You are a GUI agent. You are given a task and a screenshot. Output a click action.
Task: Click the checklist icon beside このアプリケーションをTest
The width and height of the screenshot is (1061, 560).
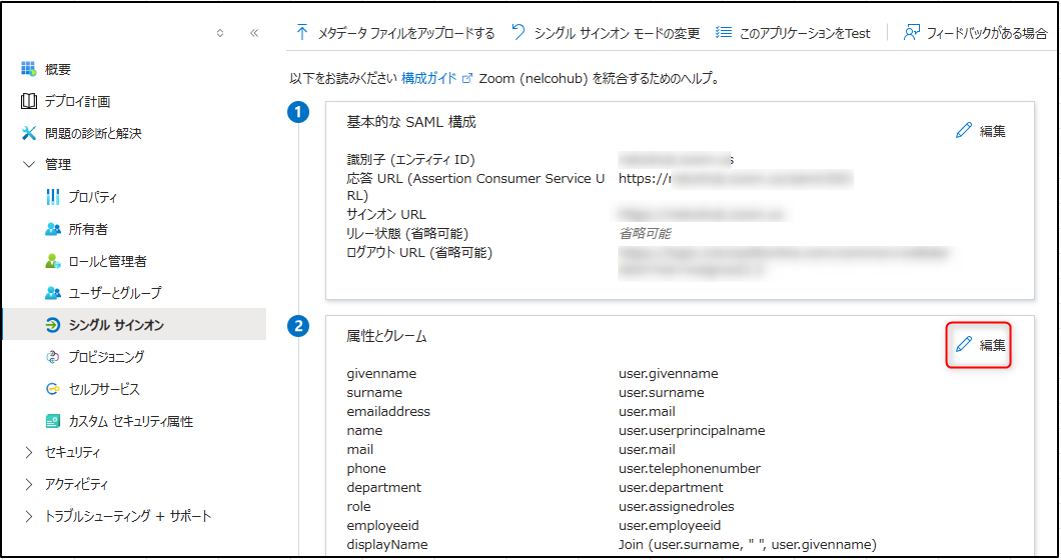[x=724, y=32]
